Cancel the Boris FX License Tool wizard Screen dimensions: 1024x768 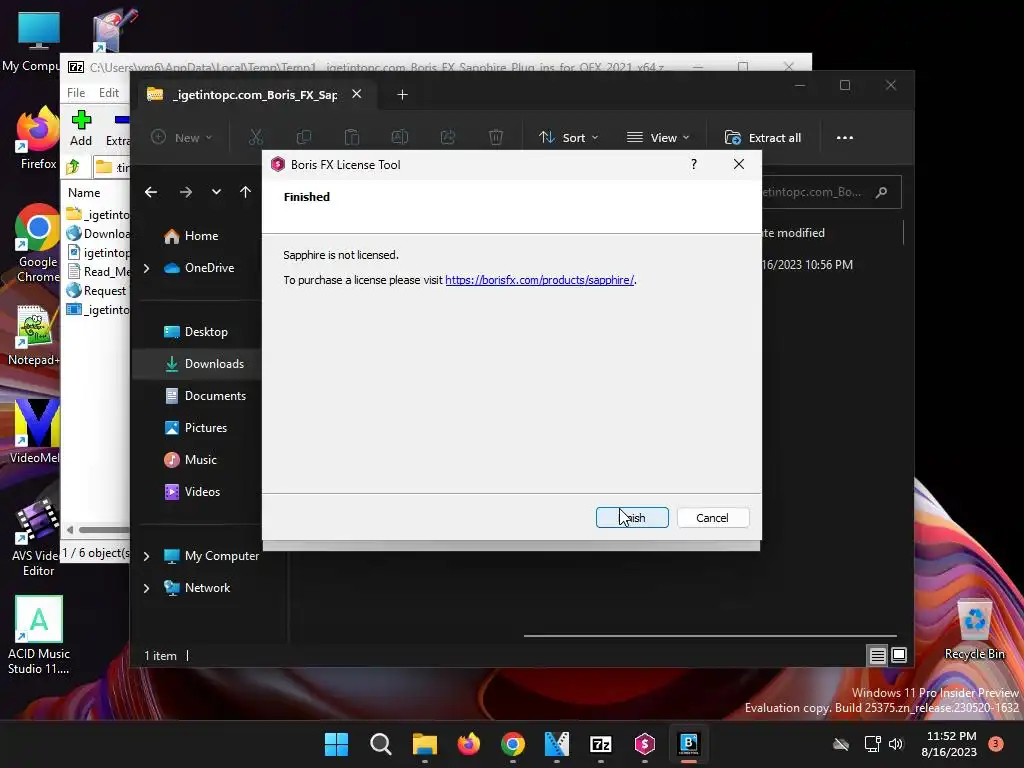click(712, 517)
